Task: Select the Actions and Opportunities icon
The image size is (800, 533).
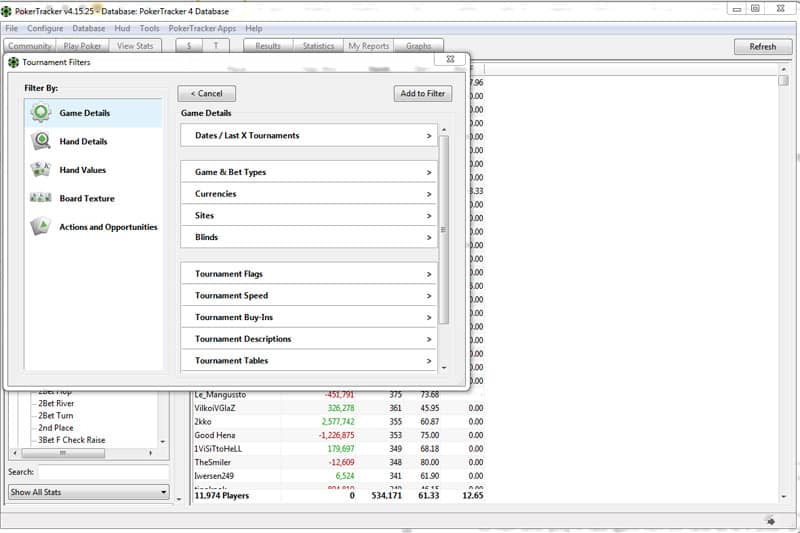Action: coord(41,226)
